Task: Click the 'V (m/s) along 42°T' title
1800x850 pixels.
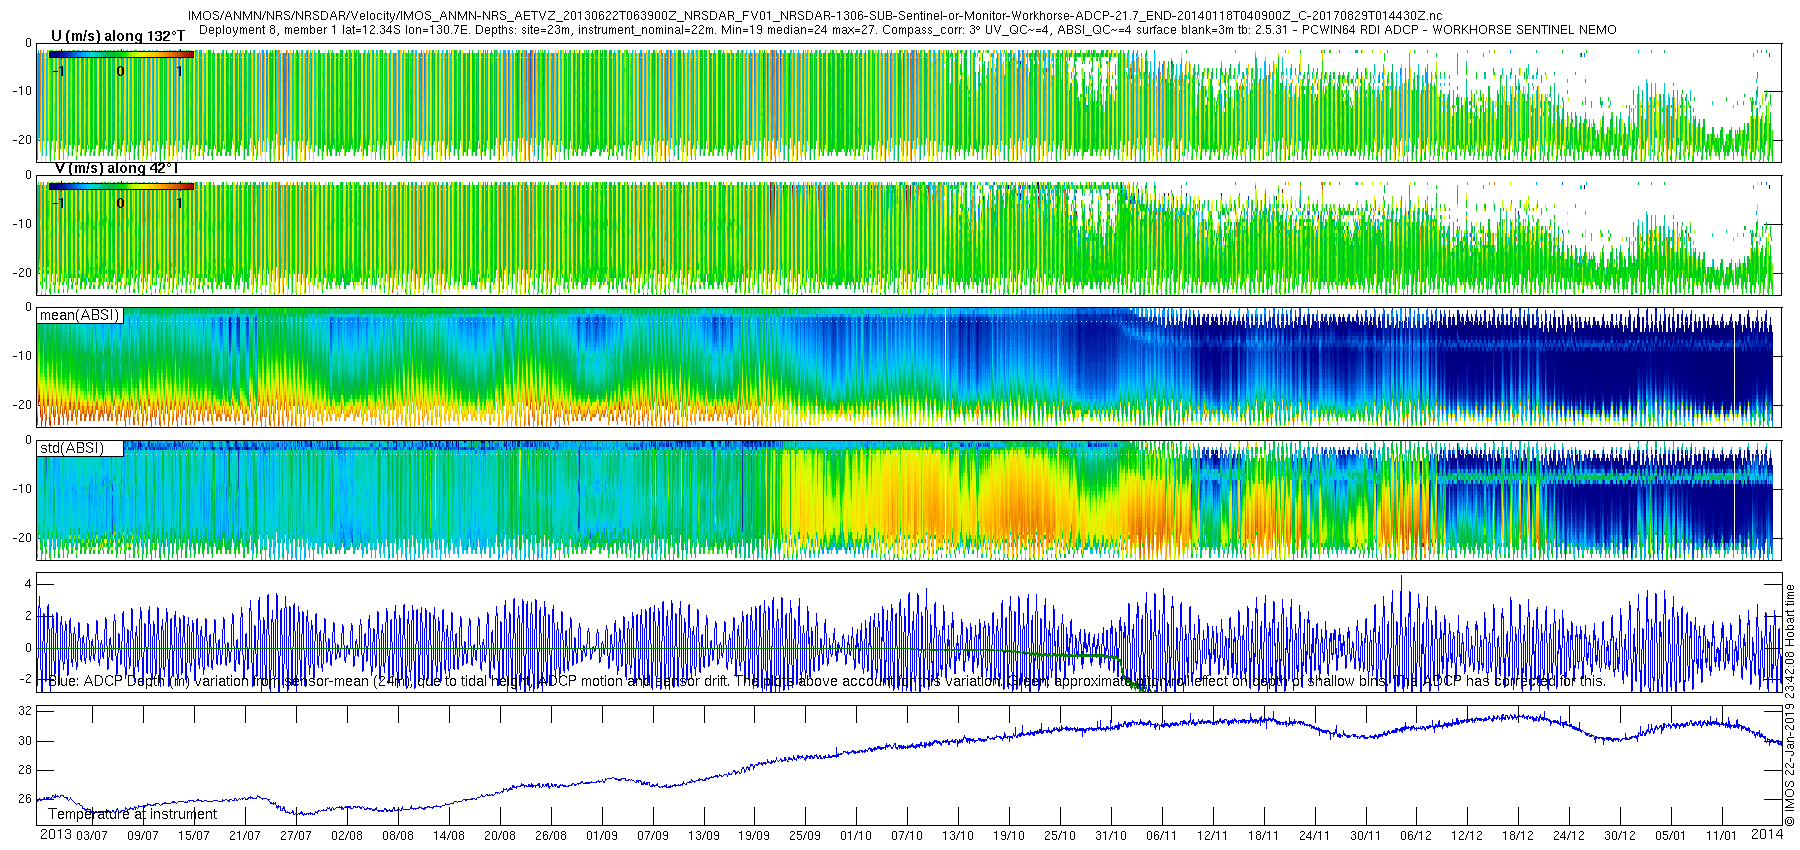Action: [x=116, y=169]
